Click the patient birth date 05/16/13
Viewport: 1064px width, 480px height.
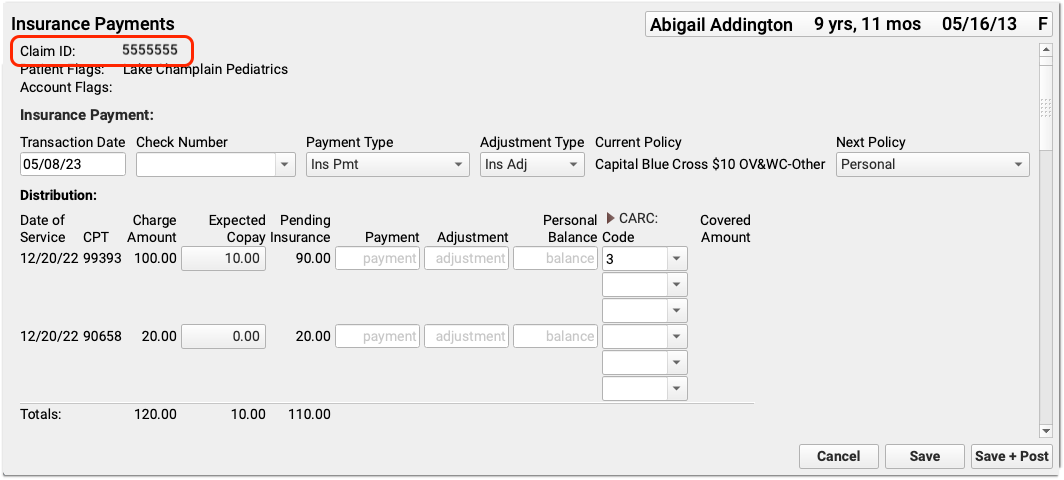coord(979,24)
